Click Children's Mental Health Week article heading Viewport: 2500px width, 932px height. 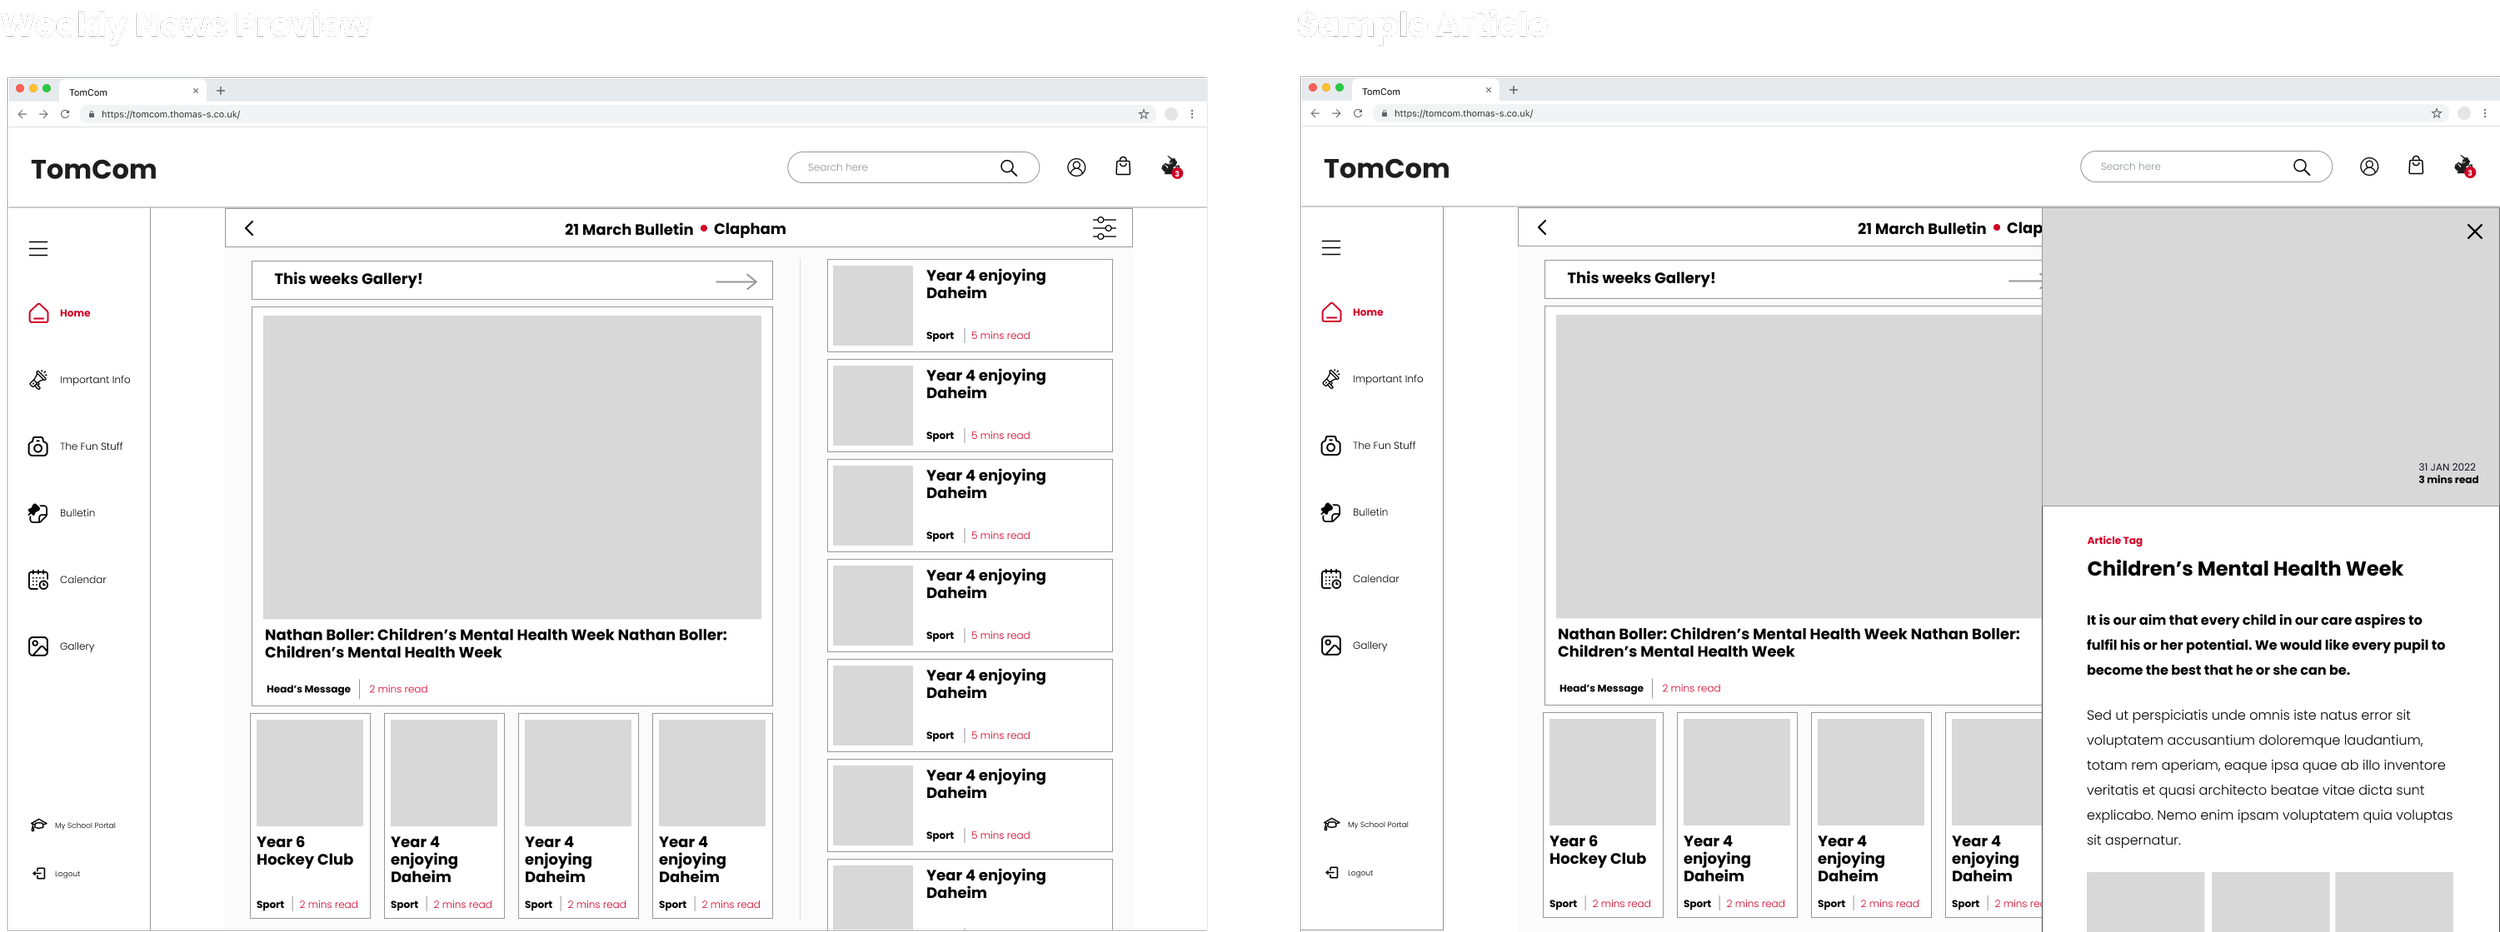point(2244,569)
